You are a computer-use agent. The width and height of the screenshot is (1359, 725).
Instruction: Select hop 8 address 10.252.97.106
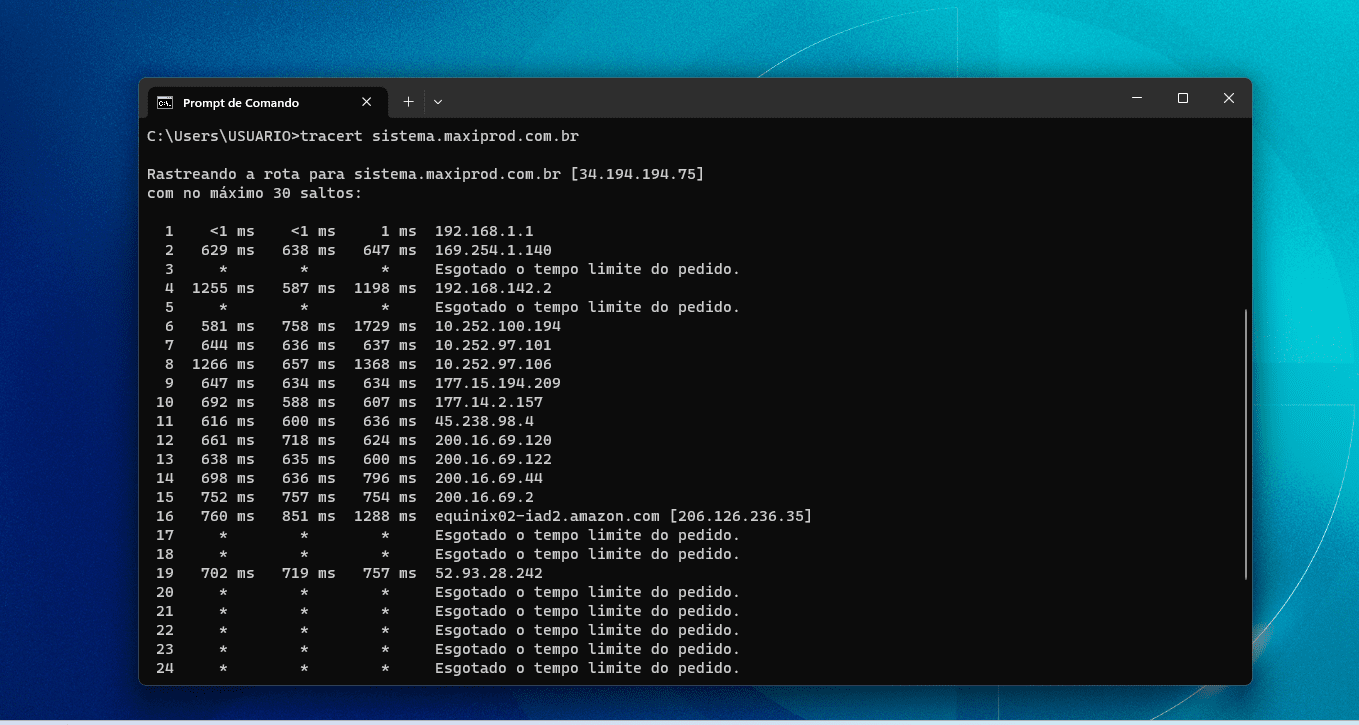pos(493,364)
